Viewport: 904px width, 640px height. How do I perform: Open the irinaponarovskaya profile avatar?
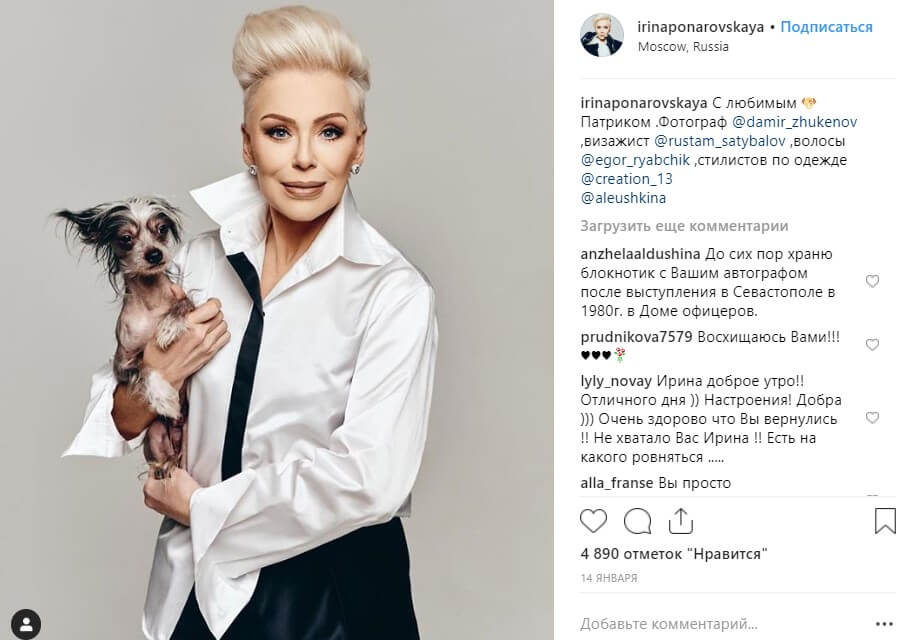click(601, 36)
